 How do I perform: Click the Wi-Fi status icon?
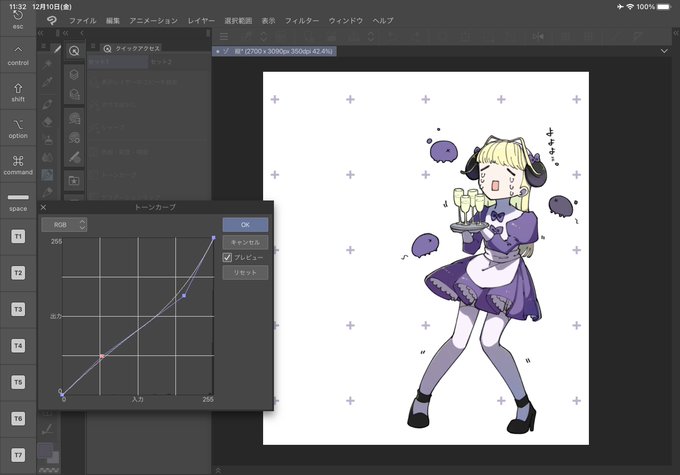pos(630,7)
